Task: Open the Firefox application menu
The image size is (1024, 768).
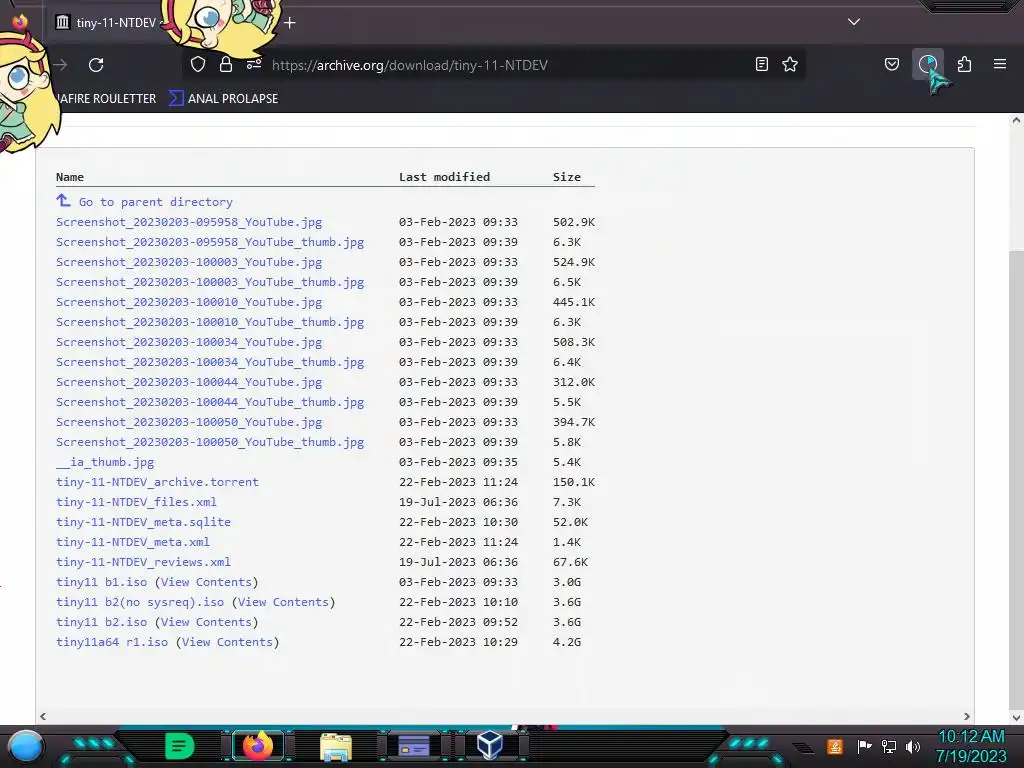Action: click(1000, 64)
